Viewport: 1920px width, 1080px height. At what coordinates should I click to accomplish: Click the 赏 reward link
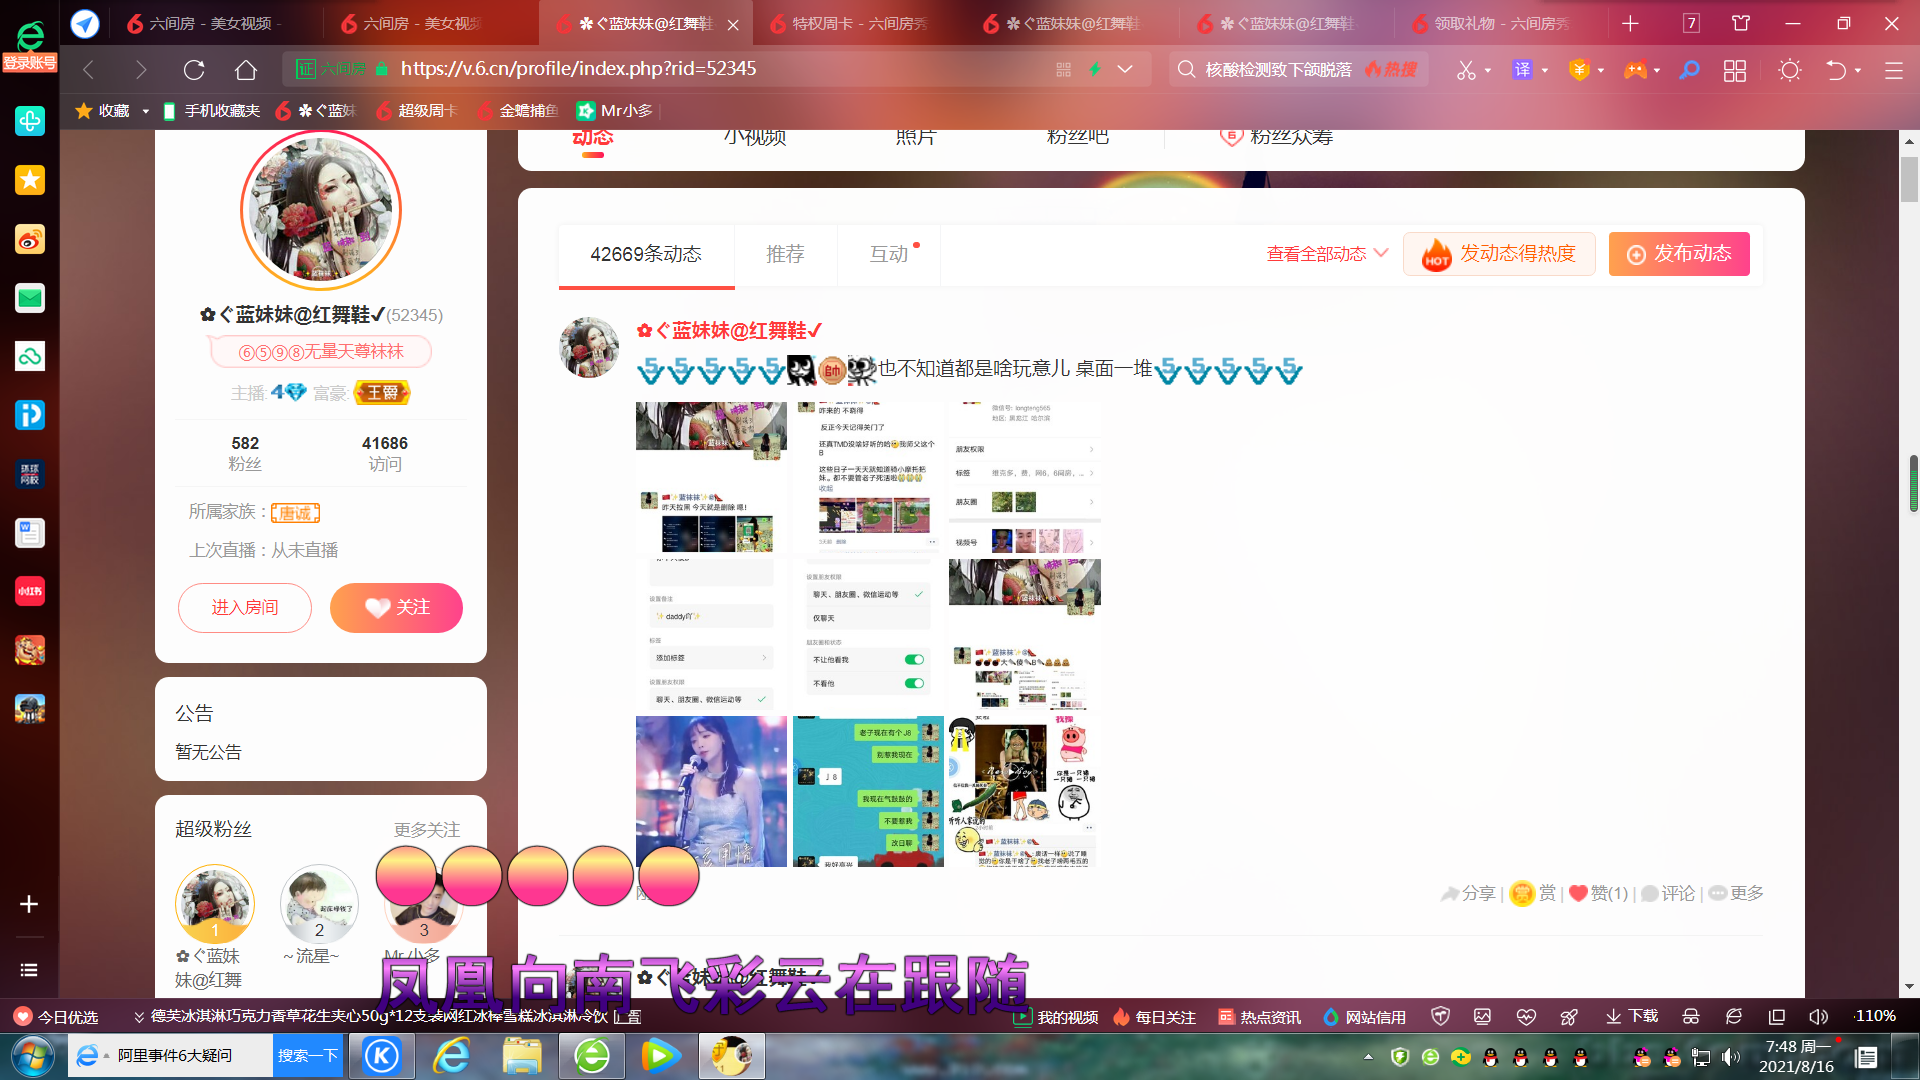tap(1533, 893)
